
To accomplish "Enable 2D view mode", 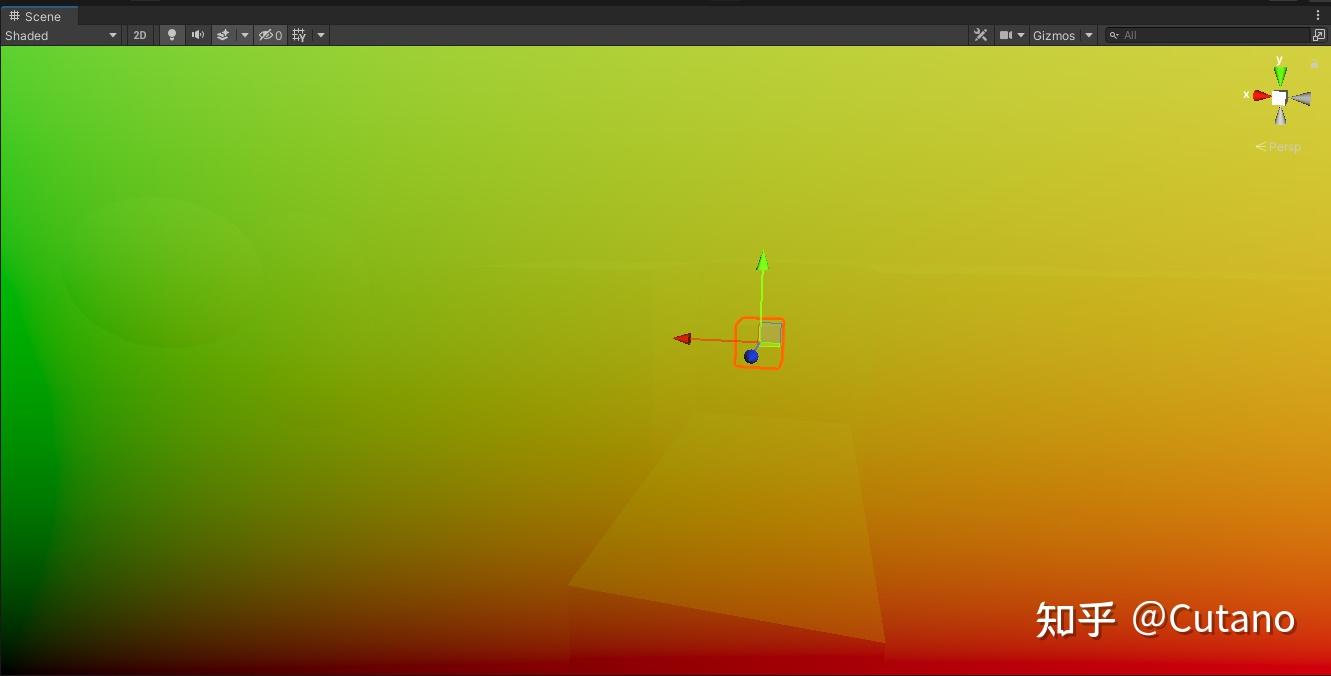I will pyautogui.click(x=139, y=35).
